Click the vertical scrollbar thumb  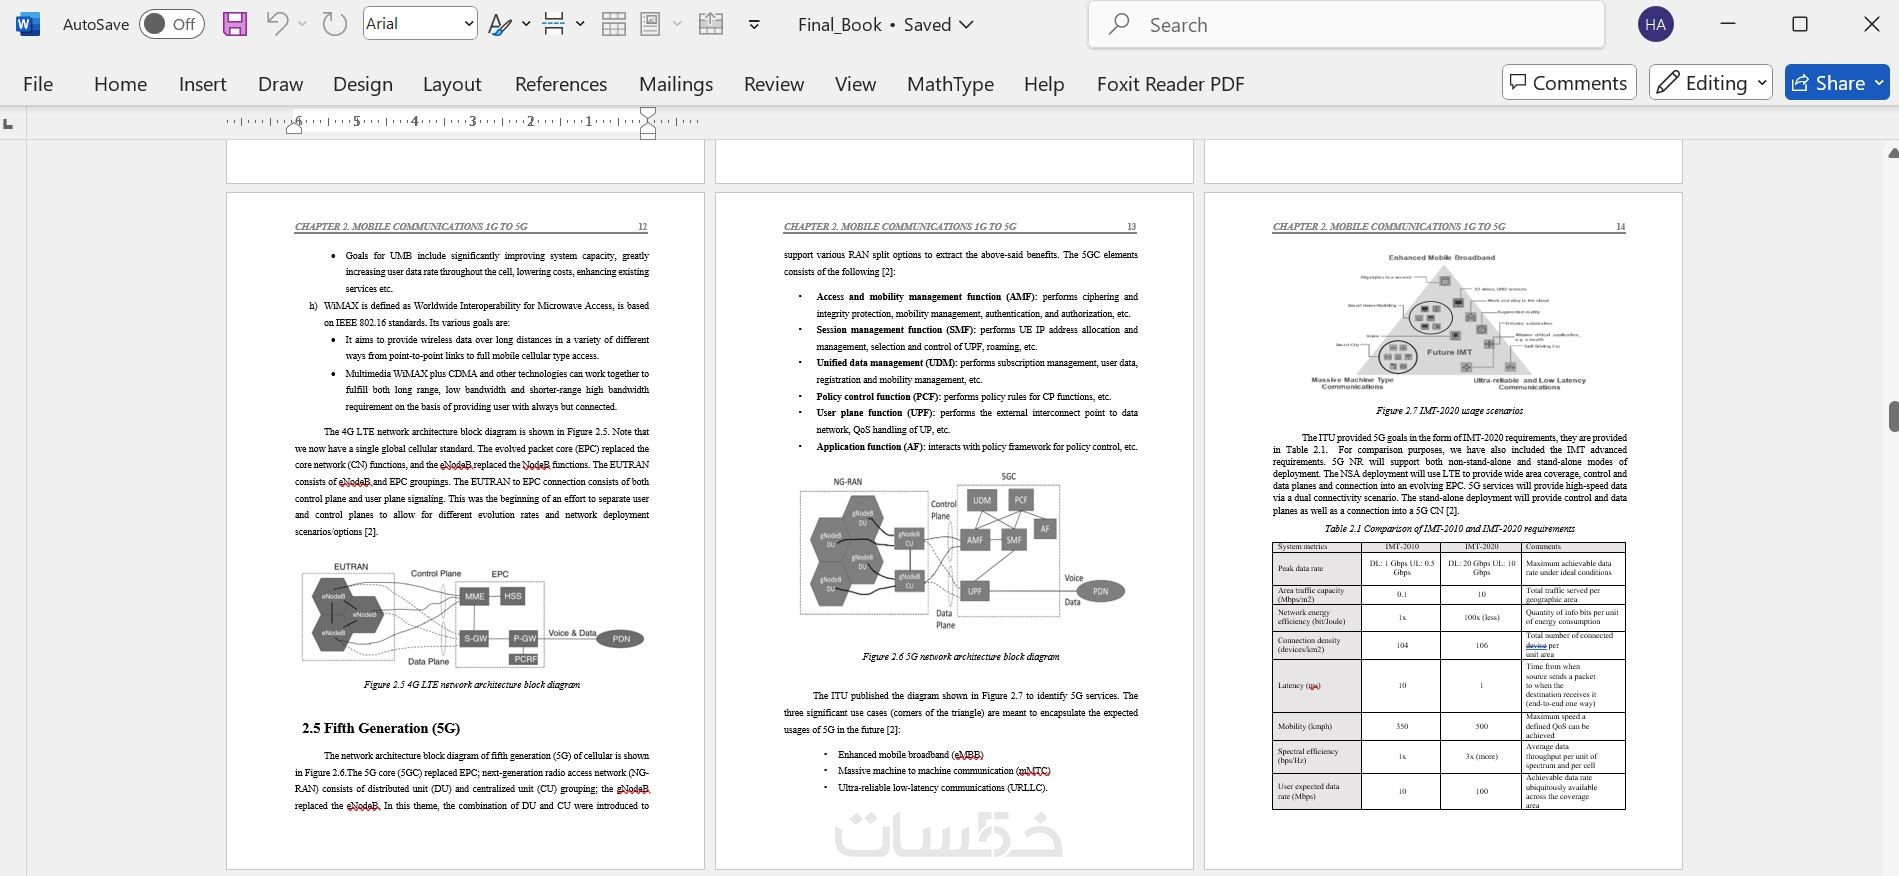tap(1892, 416)
